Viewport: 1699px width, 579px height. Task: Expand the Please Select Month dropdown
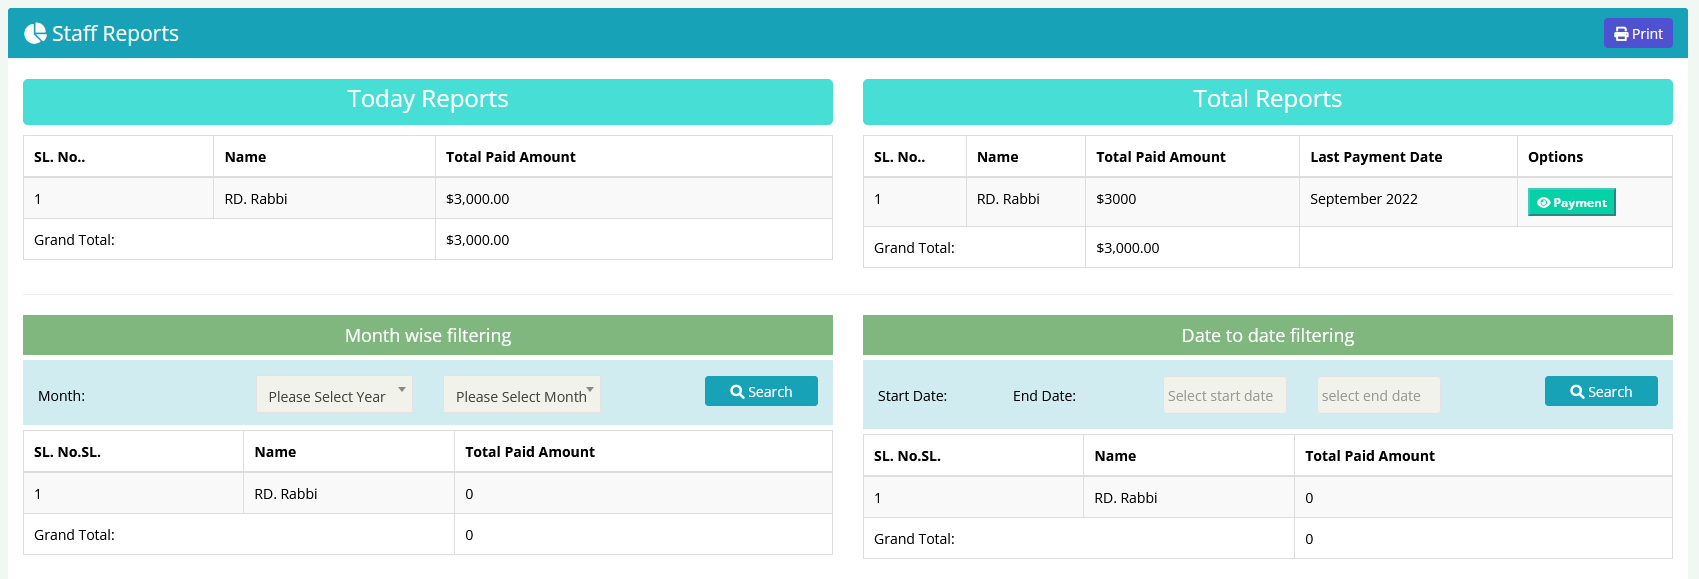521,395
